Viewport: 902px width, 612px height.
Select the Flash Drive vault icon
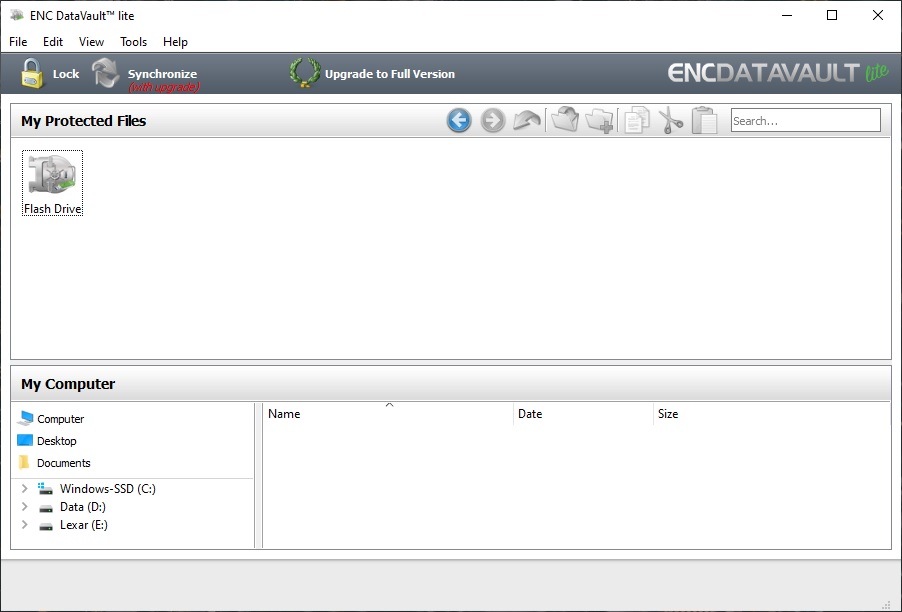tap(52, 174)
